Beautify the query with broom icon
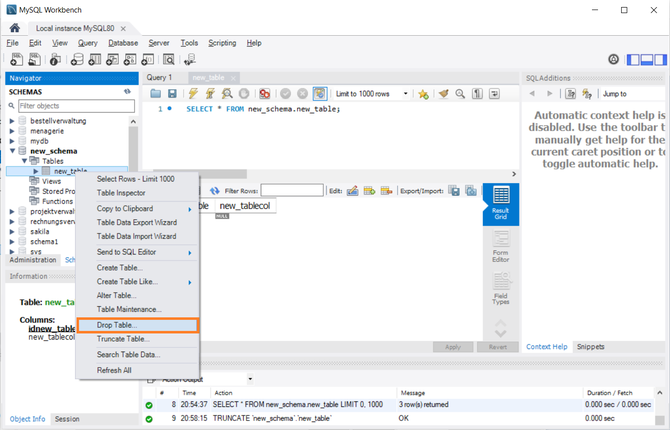The height and width of the screenshot is (430, 670). [x=444, y=94]
